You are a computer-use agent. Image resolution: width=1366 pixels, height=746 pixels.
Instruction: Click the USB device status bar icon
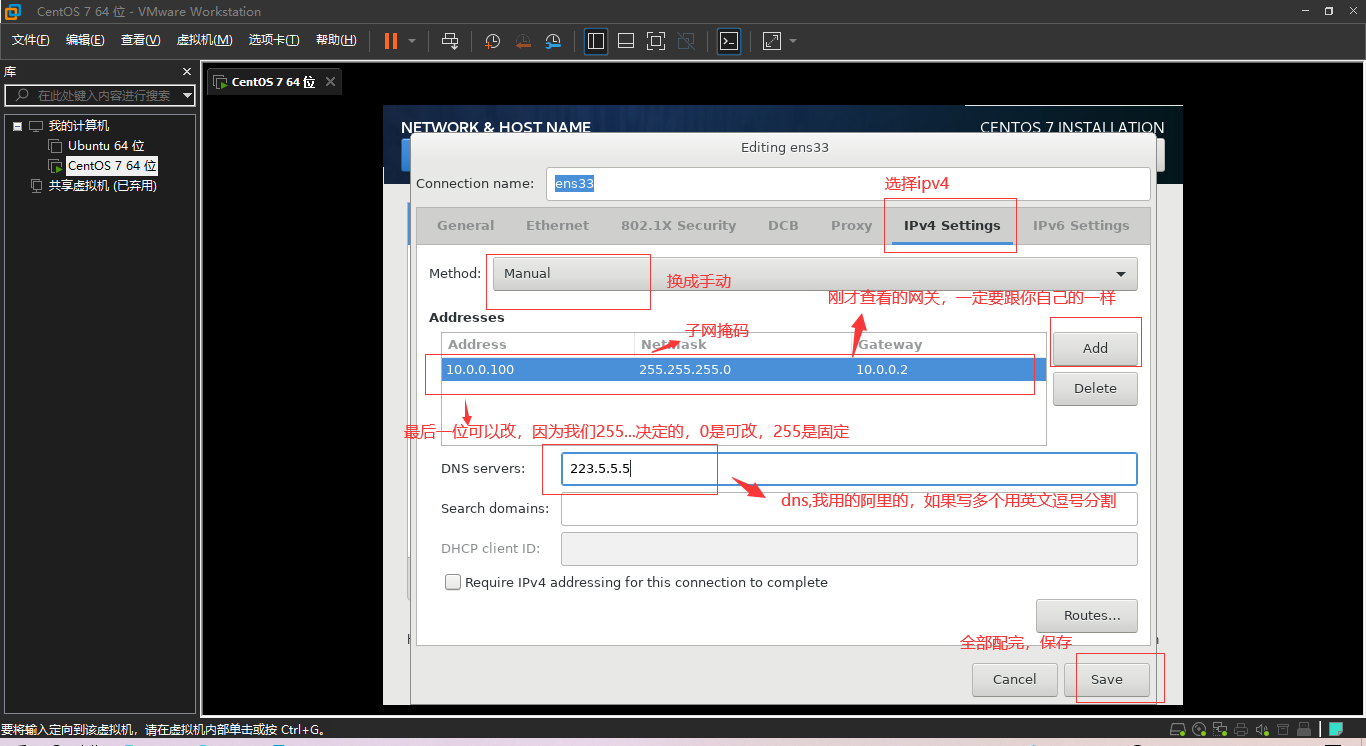click(1302, 730)
